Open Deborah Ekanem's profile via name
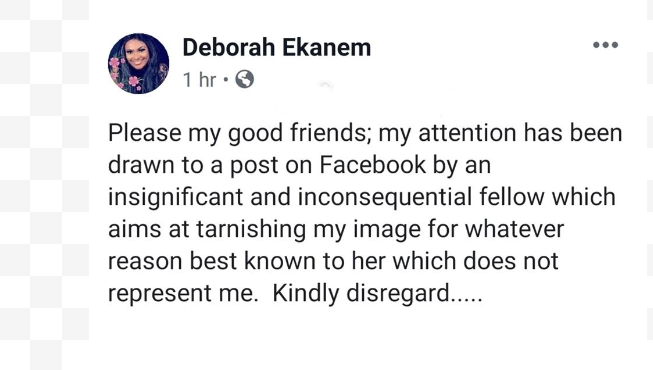The width and height of the screenshot is (653, 370). pyautogui.click(x=277, y=47)
